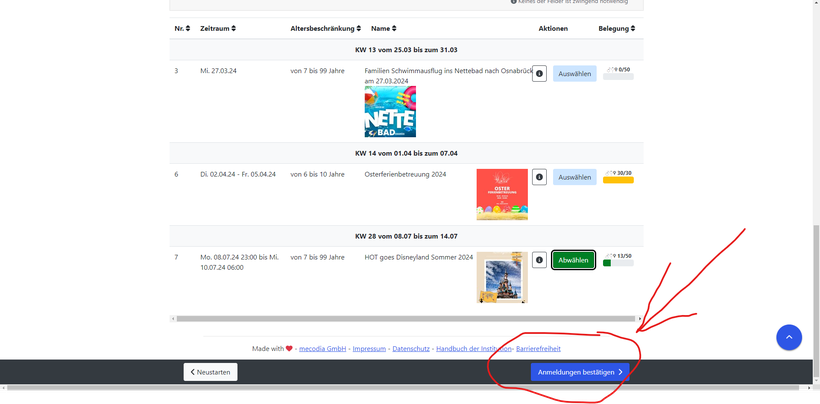Viewport: 820px width, 404px height.
Task: Click the table's horizontal scrollbar
Action: click(x=406, y=318)
